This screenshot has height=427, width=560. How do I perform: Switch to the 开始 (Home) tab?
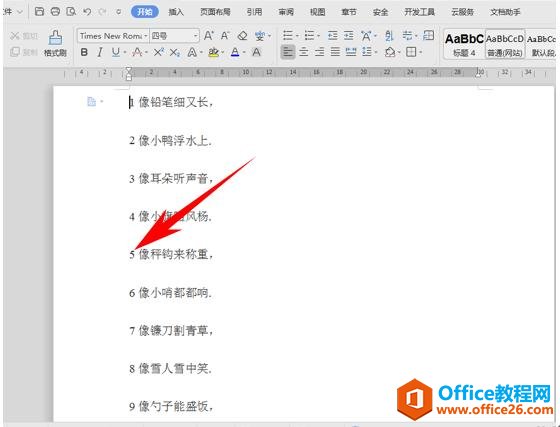[145, 12]
